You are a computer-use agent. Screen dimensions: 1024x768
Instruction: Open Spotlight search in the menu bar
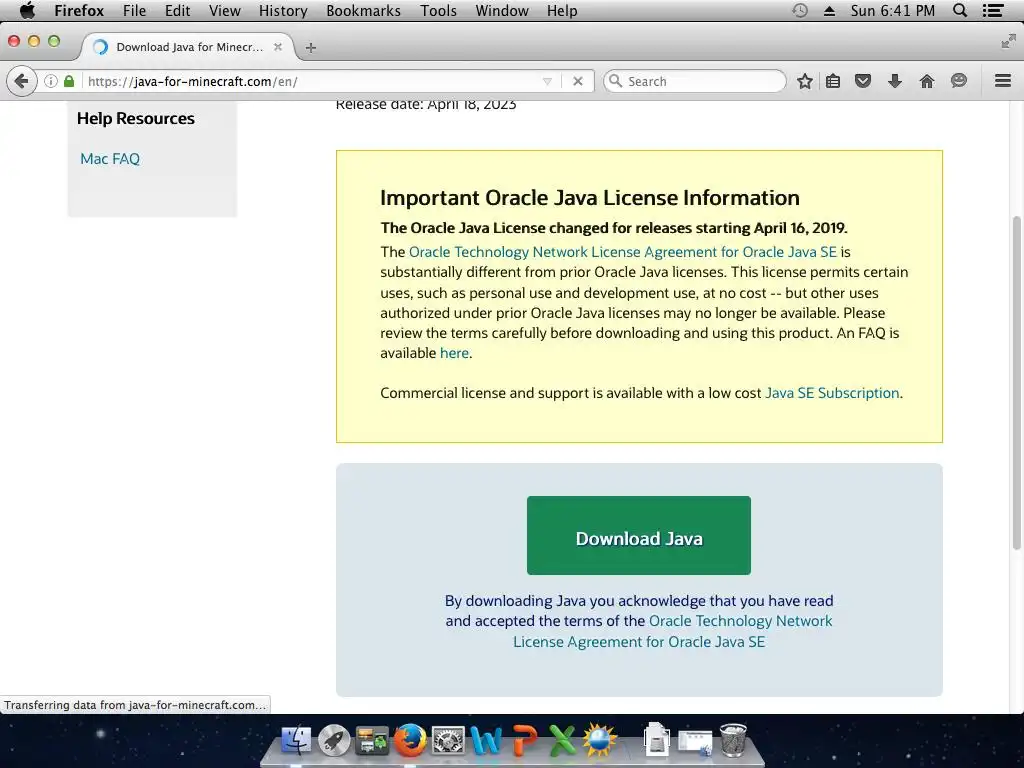click(x=960, y=10)
